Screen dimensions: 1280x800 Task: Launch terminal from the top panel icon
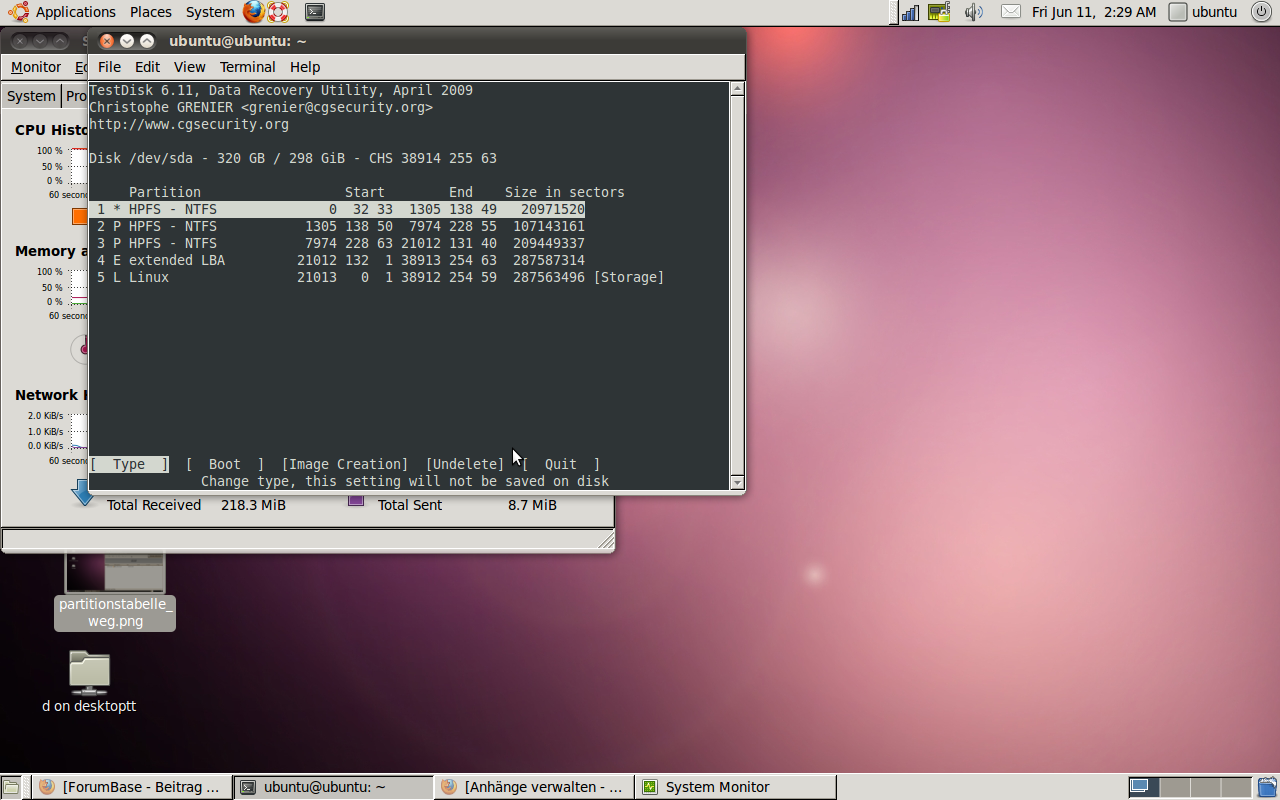(x=314, y=12)
